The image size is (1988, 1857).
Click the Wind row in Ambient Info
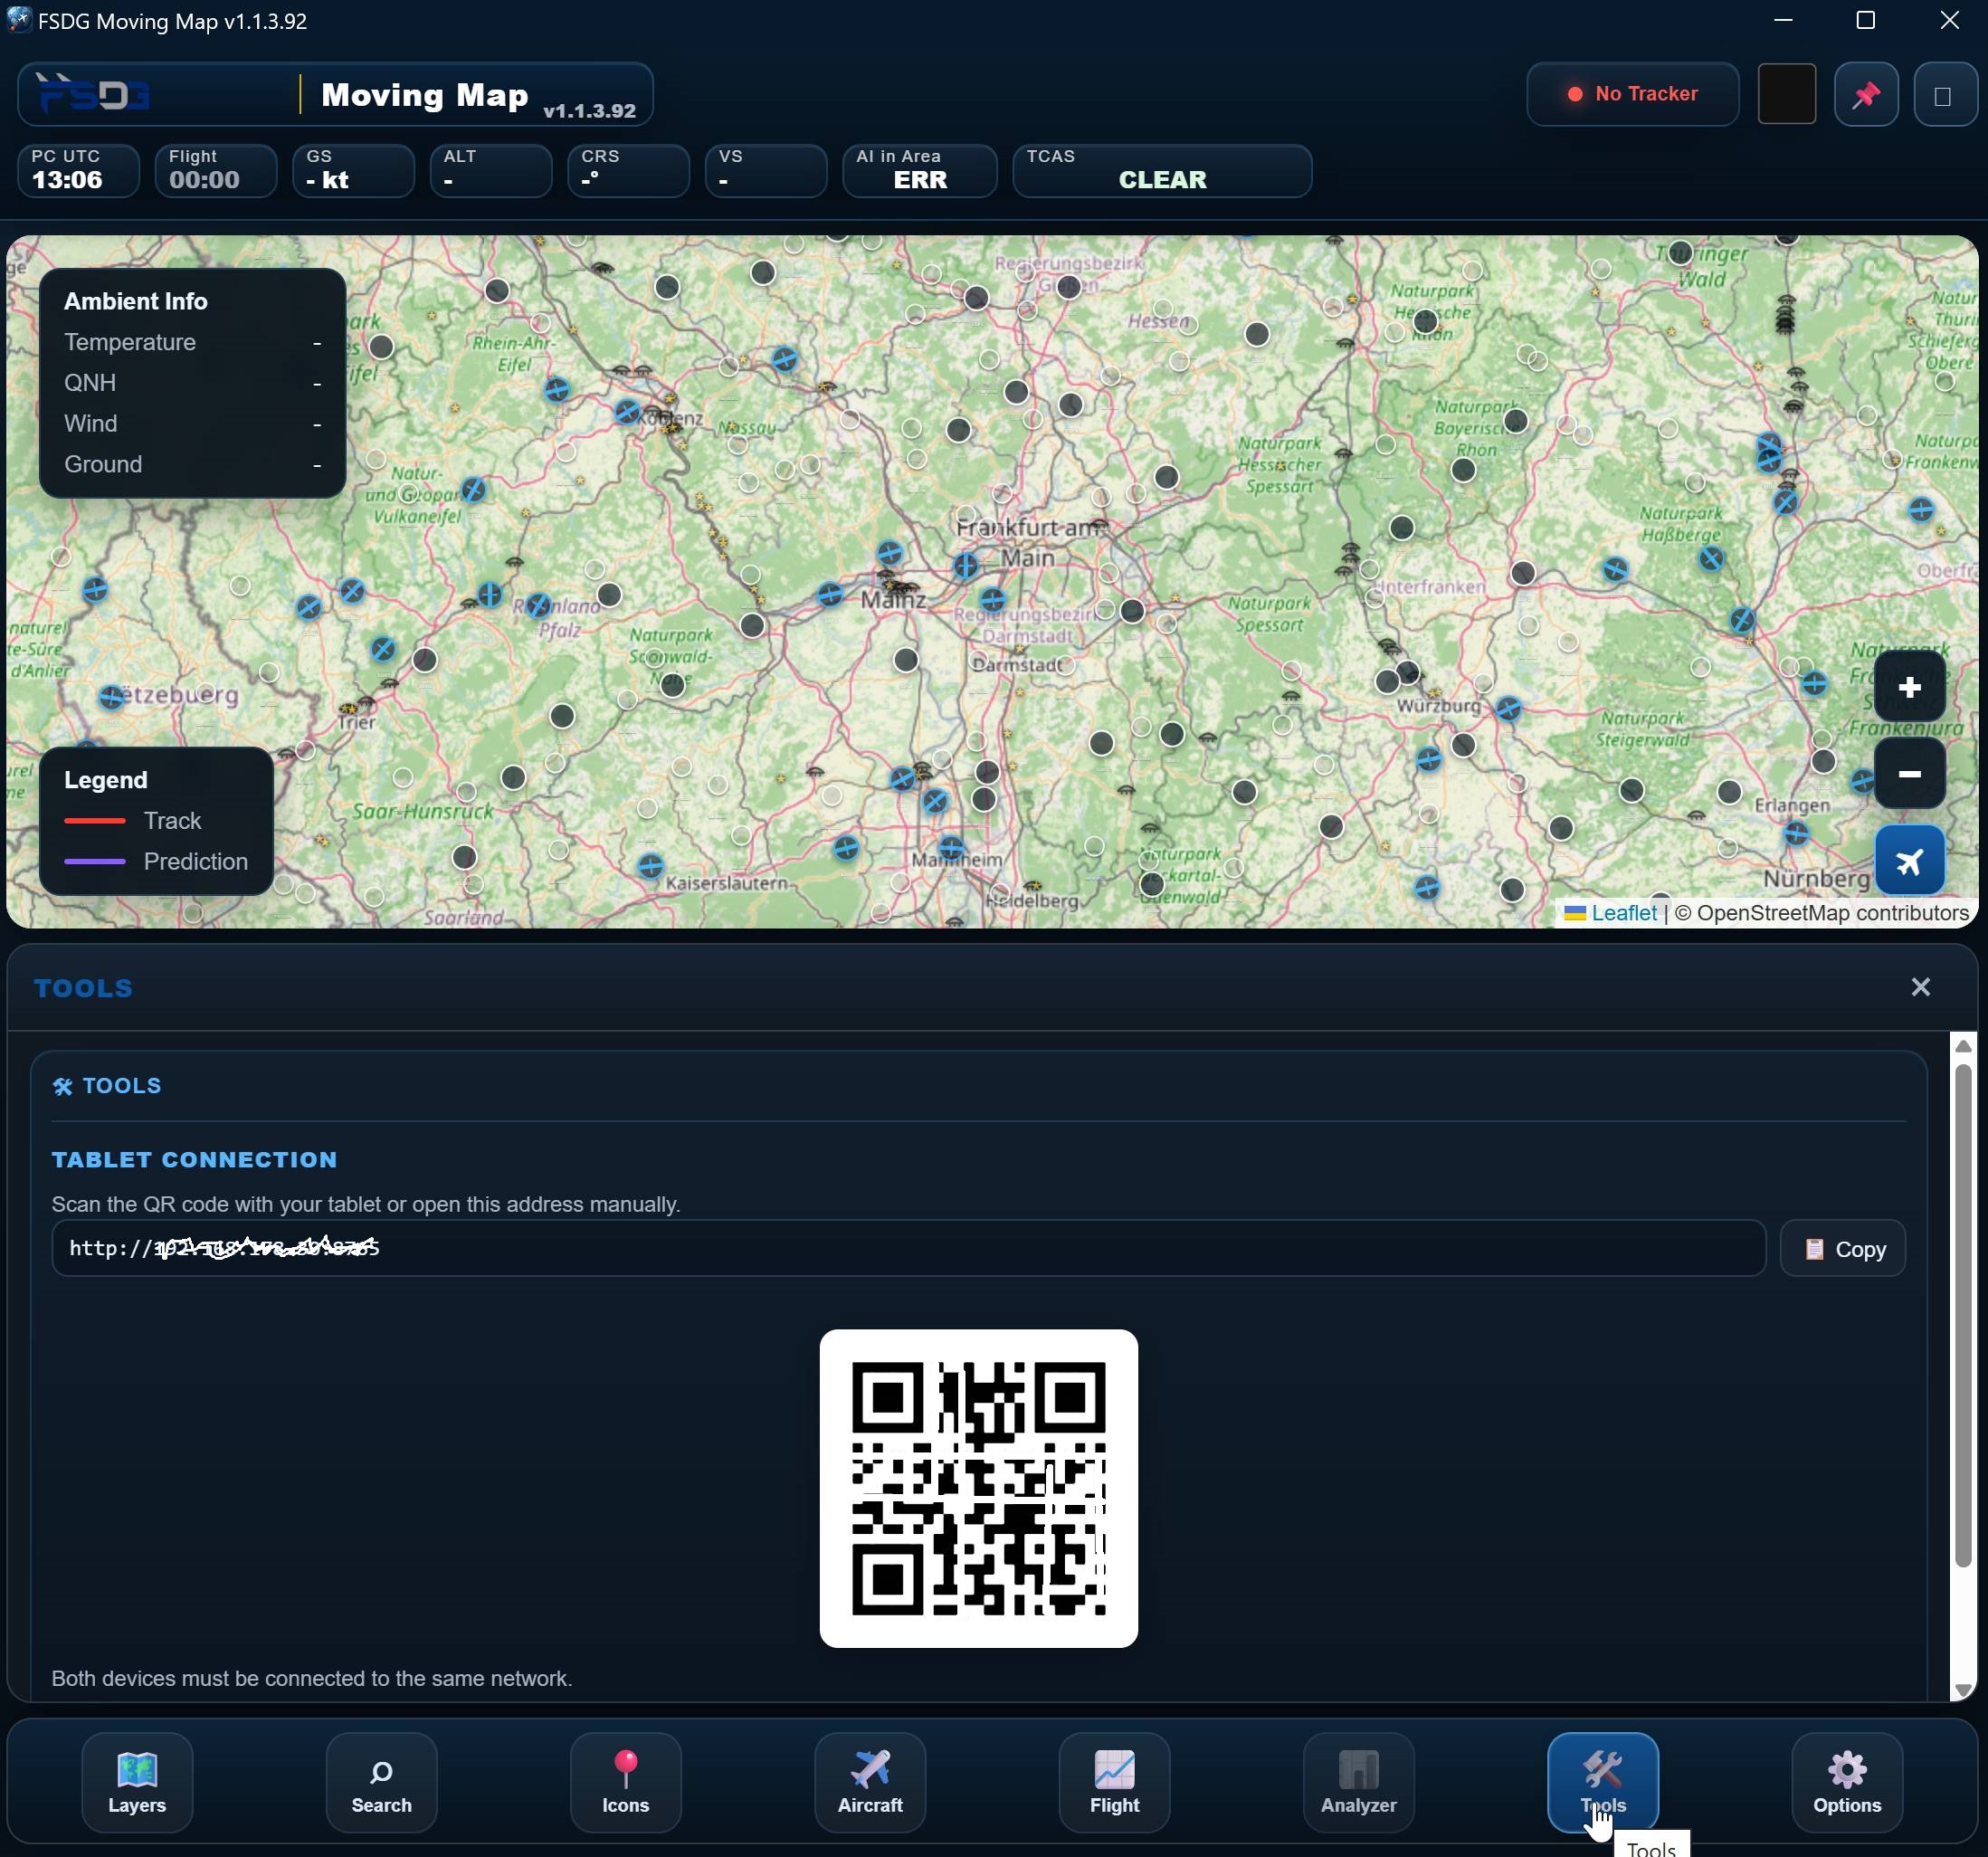192,423
